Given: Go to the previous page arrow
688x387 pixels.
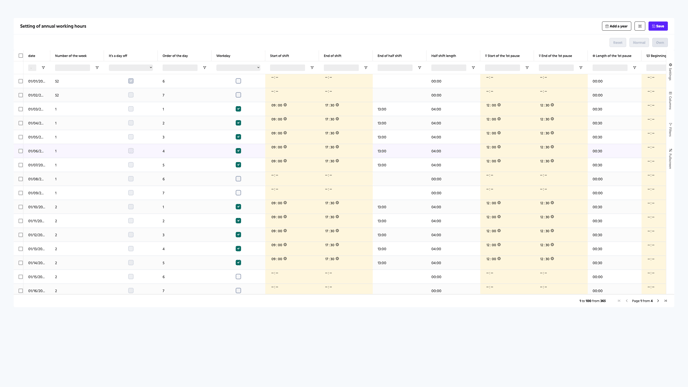Looking at the screenshot, I should coord(627,301).
